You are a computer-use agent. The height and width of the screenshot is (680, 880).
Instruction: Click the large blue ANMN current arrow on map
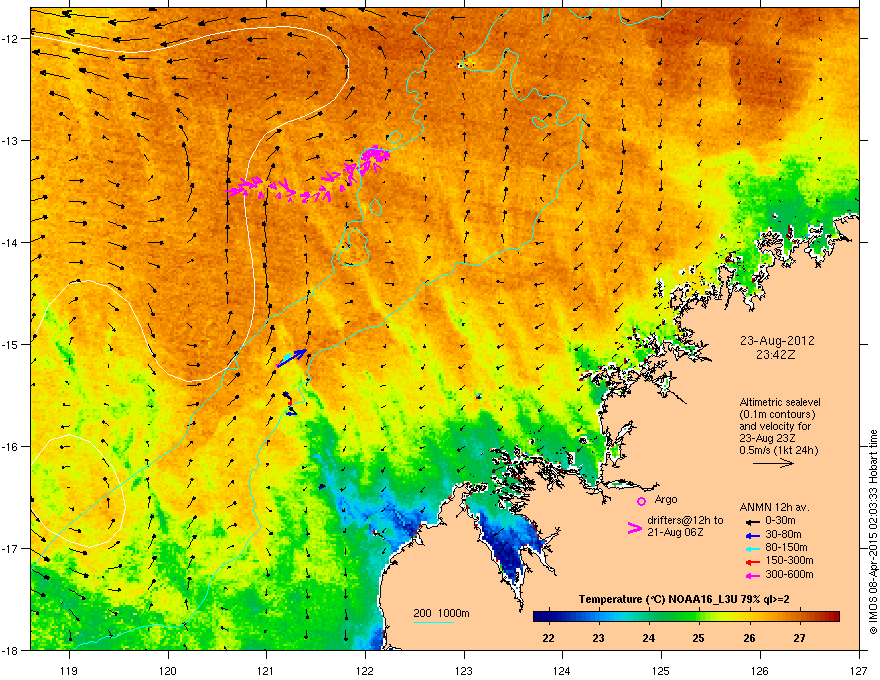[x=292, y=358]
